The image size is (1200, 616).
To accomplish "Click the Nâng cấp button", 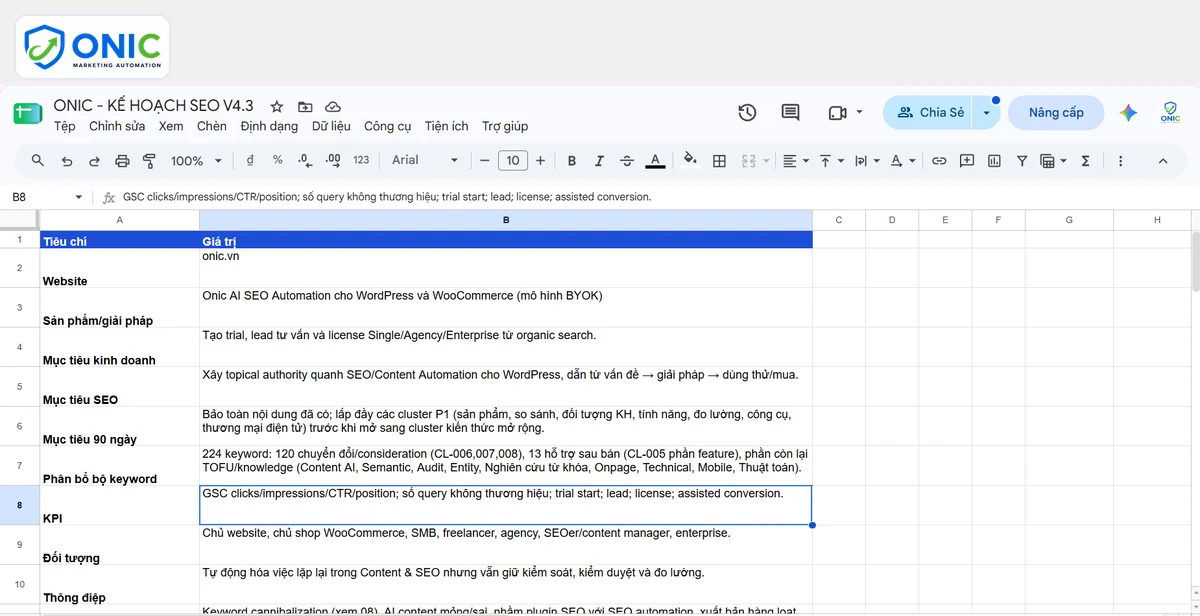I will pos(1056,113).
